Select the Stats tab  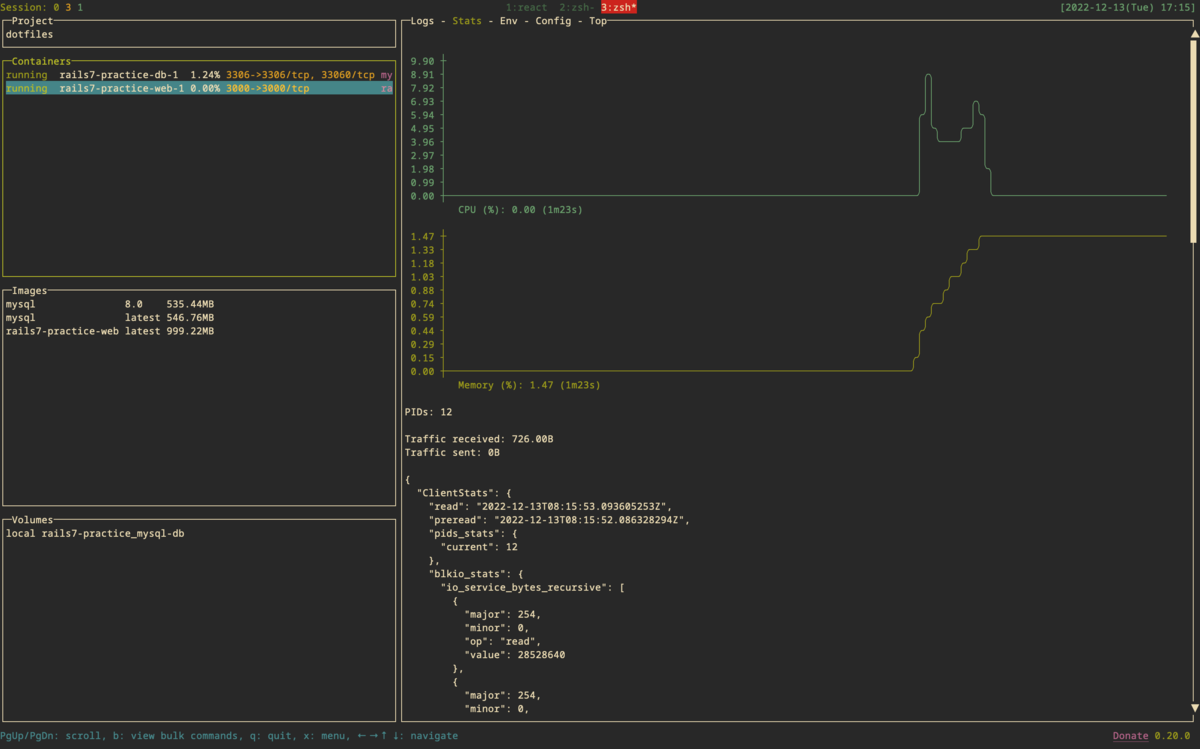[467, 21]
